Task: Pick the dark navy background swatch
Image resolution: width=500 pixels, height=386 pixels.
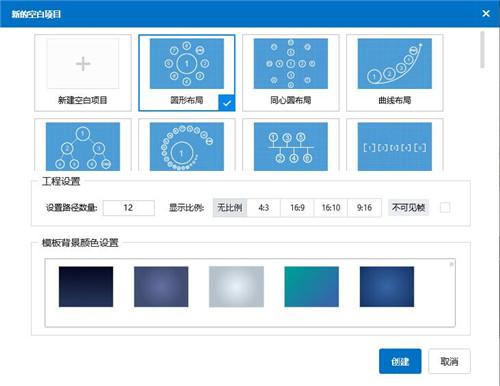Action: coord(86,287)
